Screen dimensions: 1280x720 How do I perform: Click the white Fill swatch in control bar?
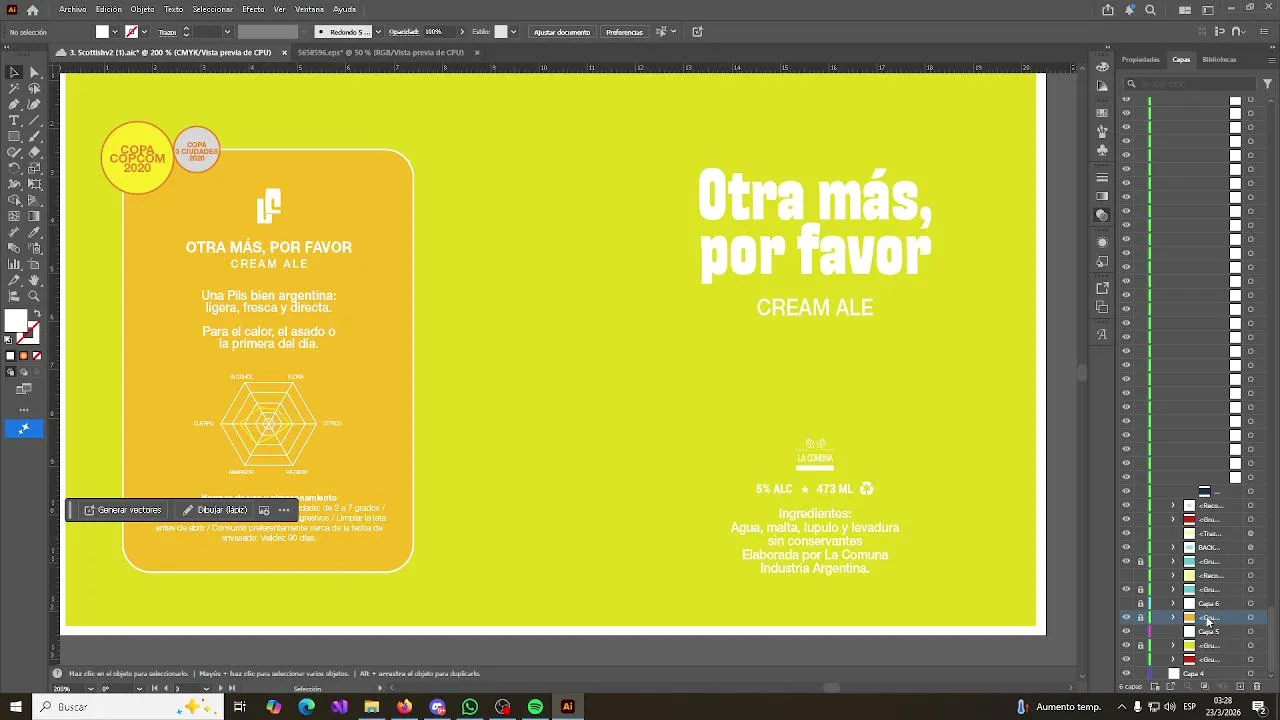click(x=102, y=32)
